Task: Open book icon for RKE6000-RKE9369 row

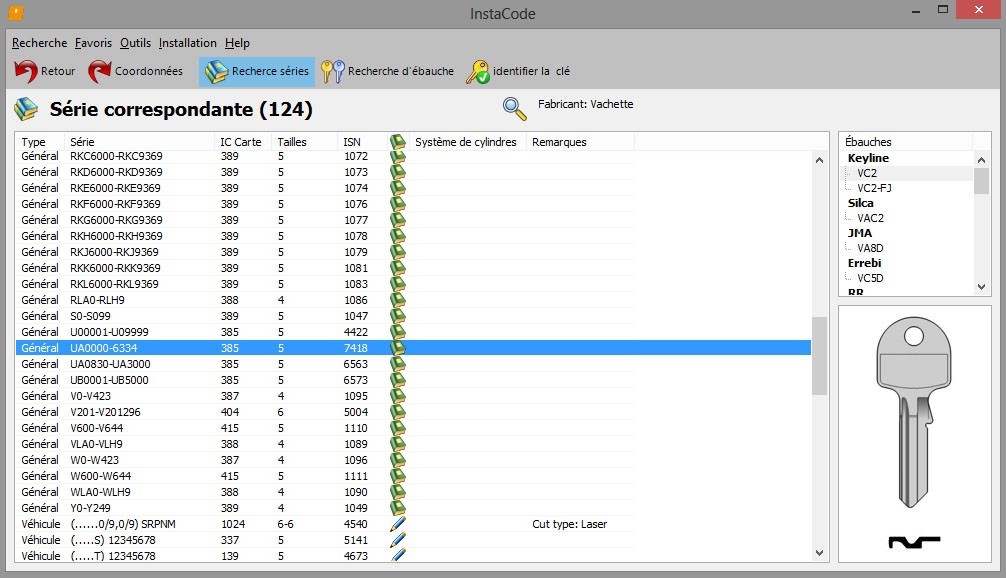Action: point(398,188)
